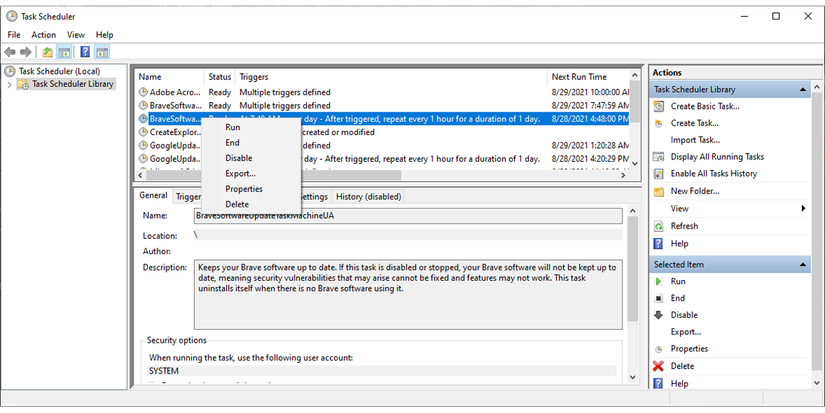Click Export... in the Selected Item pane
This screenshot has width=825, height=413.
[686, 332]
